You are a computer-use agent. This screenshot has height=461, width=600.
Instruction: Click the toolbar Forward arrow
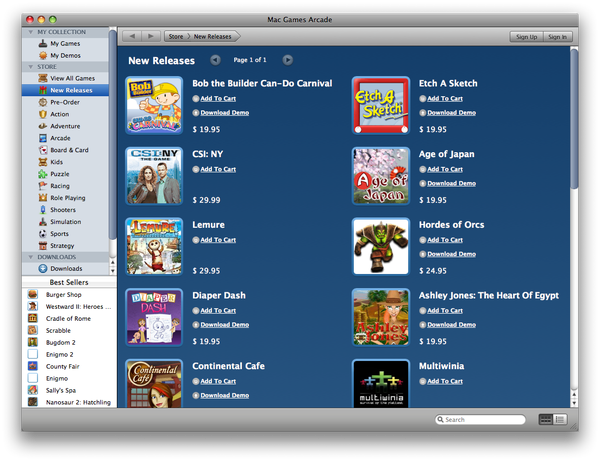tap(151, 36)
